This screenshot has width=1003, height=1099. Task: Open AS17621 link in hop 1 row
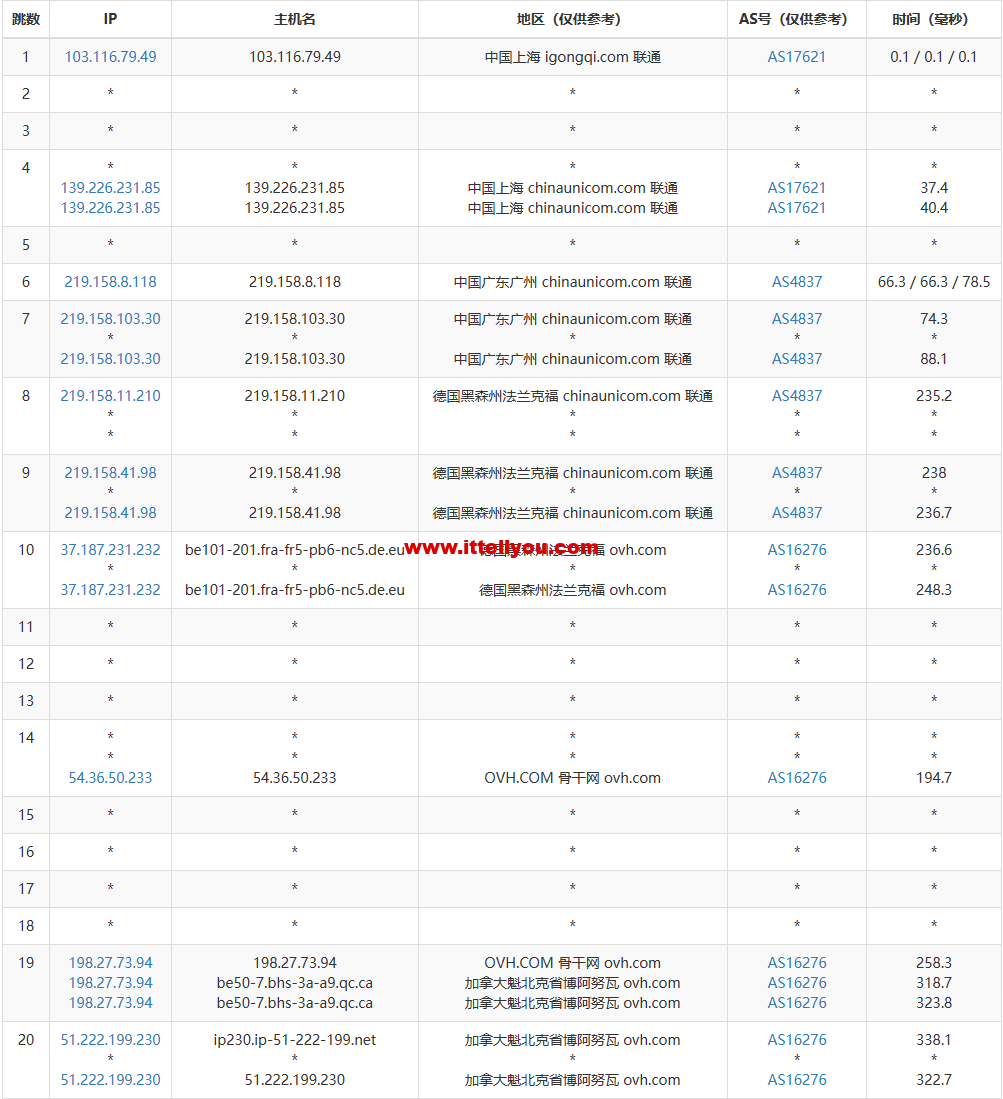(x=796, y=57)
